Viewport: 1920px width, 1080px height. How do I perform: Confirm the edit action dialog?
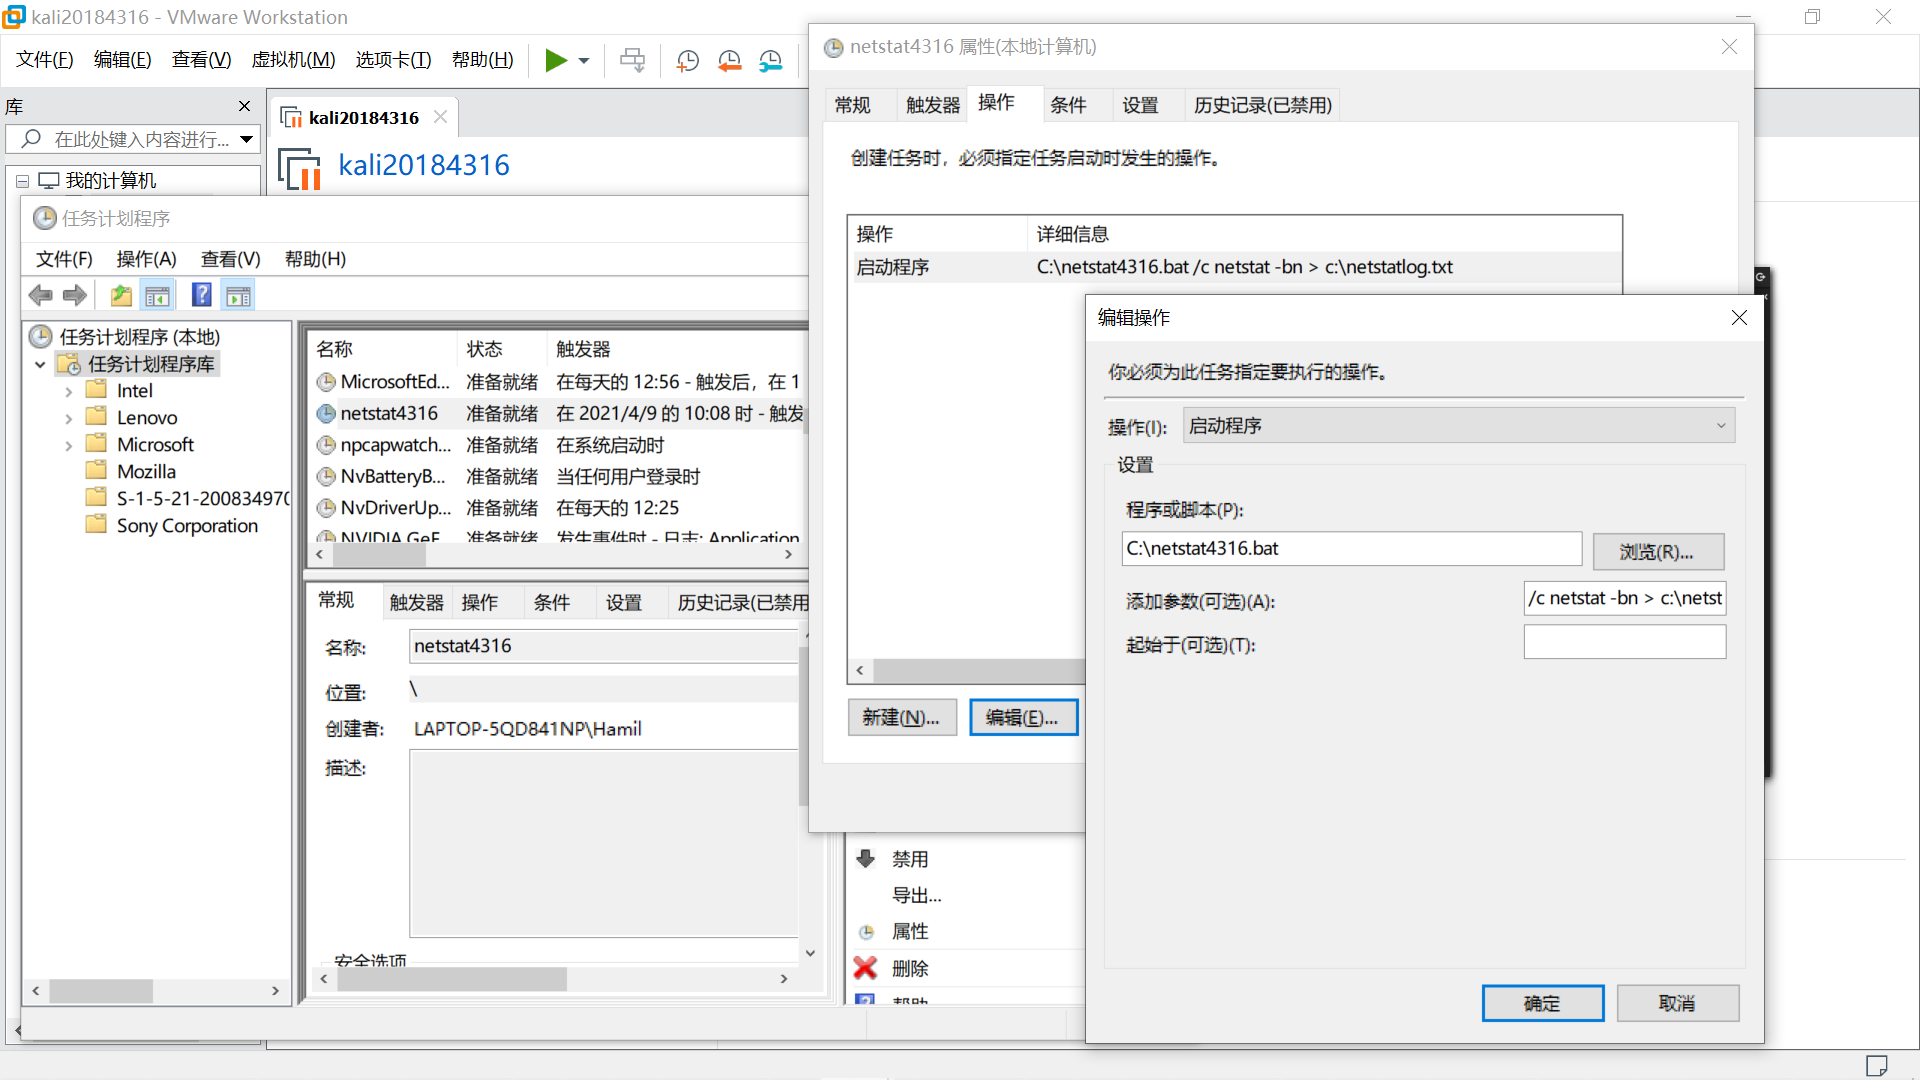(1541, 1003)
